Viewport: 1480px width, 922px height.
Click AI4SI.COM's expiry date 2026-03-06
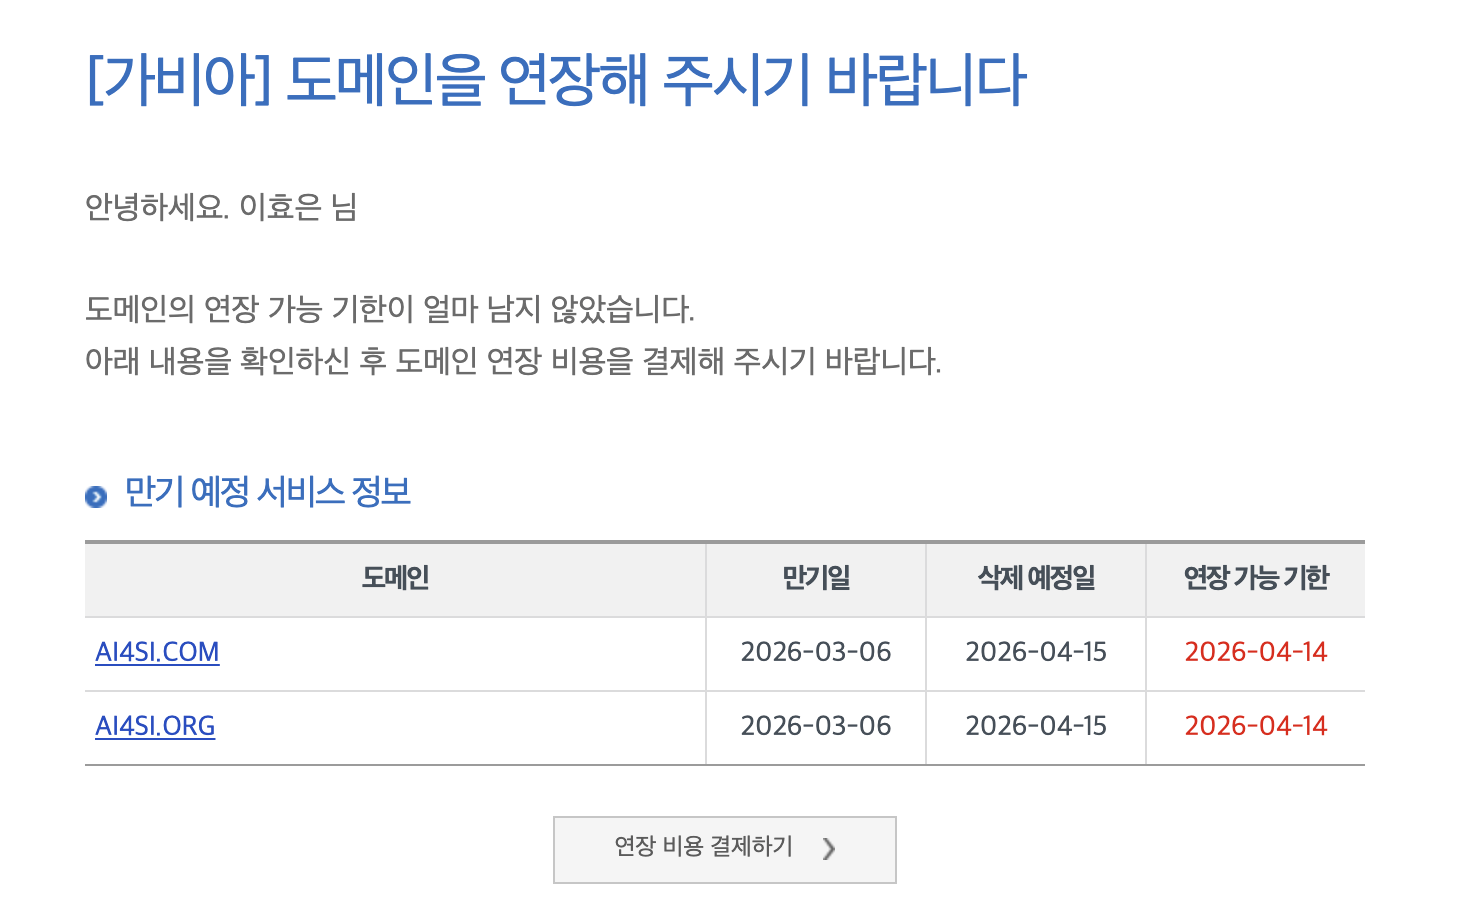coord(816,652)
